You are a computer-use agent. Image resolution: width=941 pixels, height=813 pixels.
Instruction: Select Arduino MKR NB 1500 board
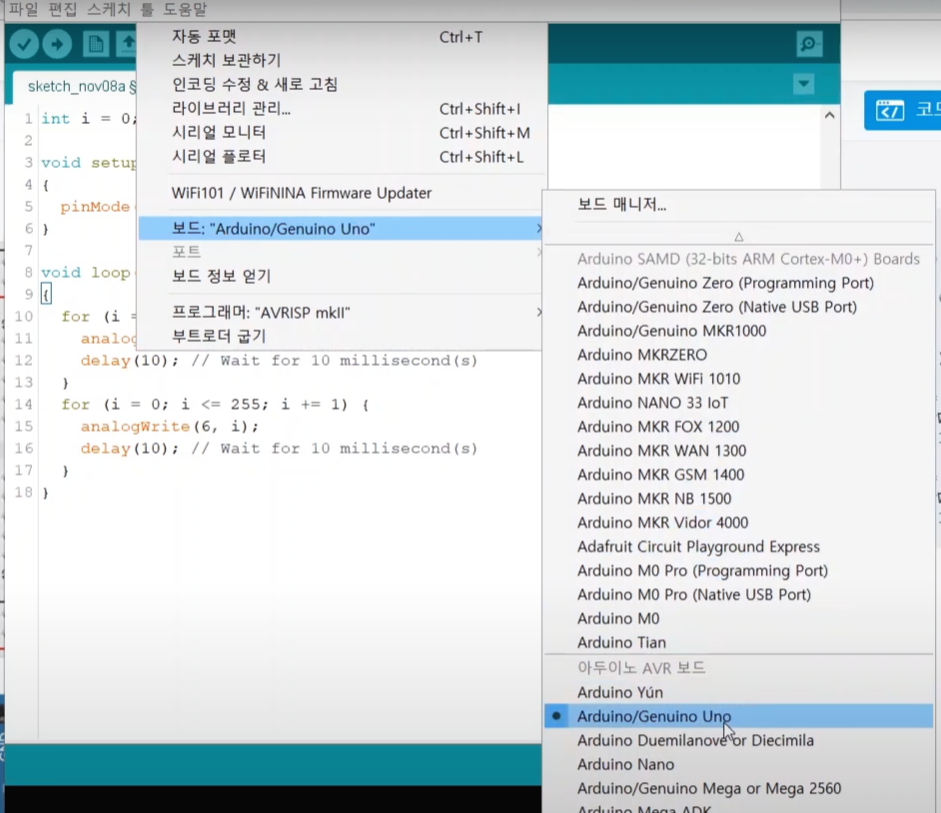click(x=739, y=499)
